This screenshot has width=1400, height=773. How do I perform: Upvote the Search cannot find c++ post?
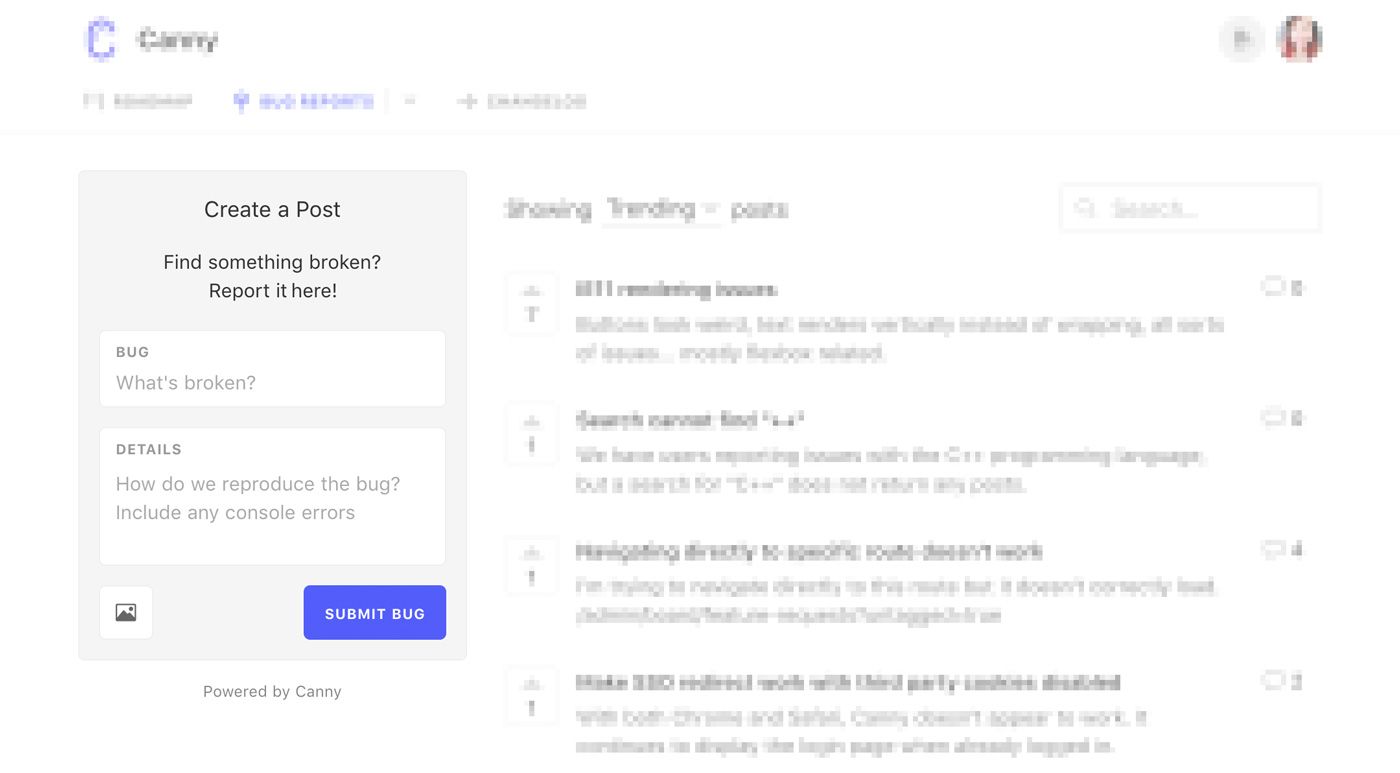click(531, 434)
